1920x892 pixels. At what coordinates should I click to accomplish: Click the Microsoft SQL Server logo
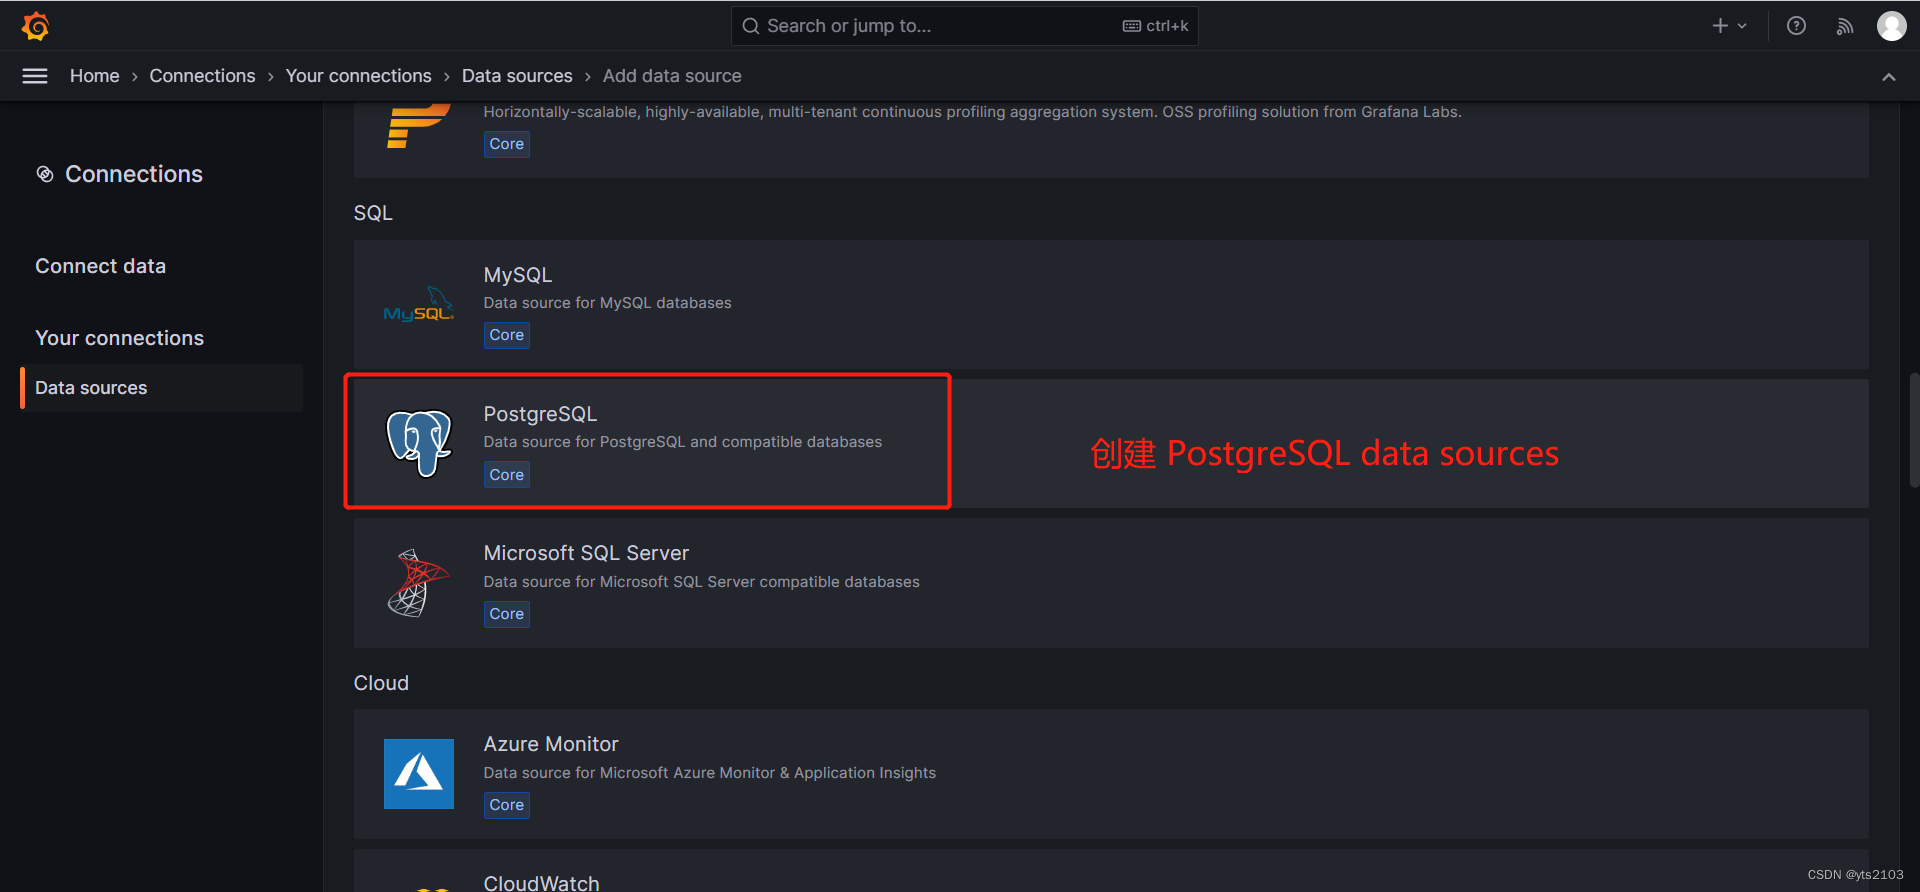point(419,583)
